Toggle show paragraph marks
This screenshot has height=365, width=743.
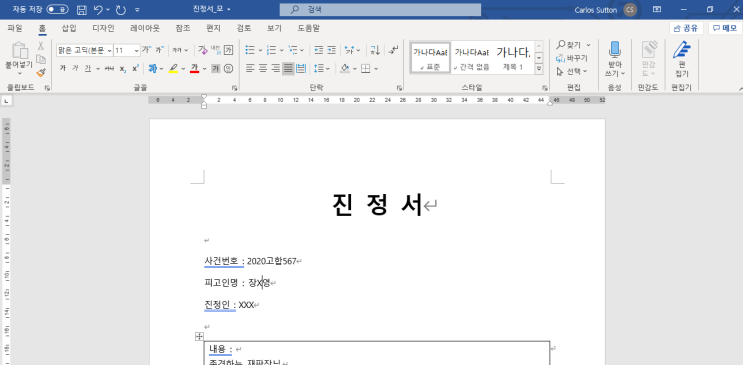[393, 50]
